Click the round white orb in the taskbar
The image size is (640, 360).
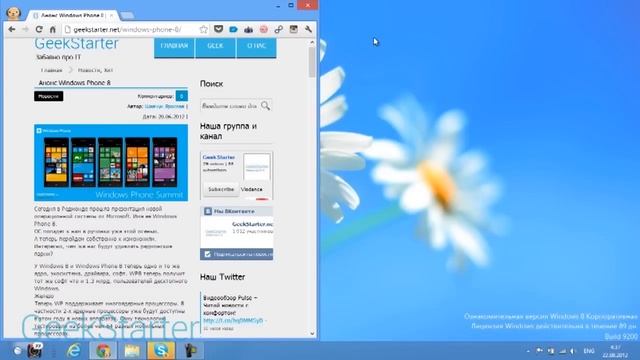pos(18,350)
